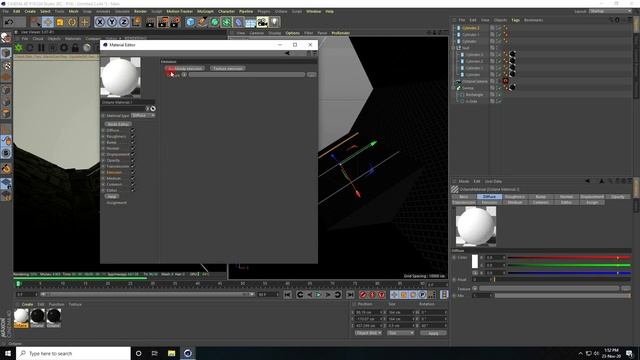The image size is (640, 360).
Task: Collapse the Sweep object in Object Manager
Action: pyautogui.click(x=453, y=88)
